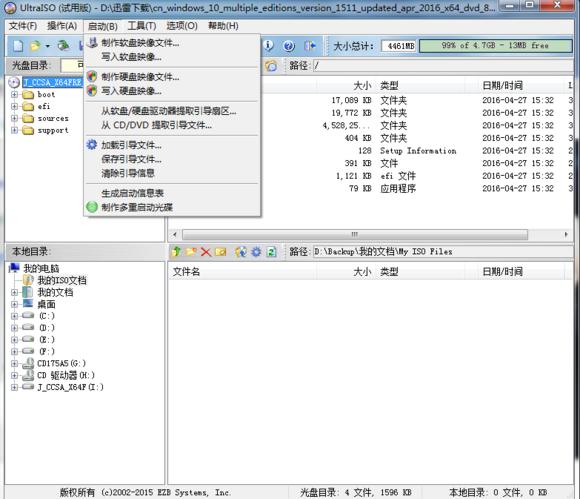
Task: Click the blue information (i) toolbar icon
Action: 269,45
